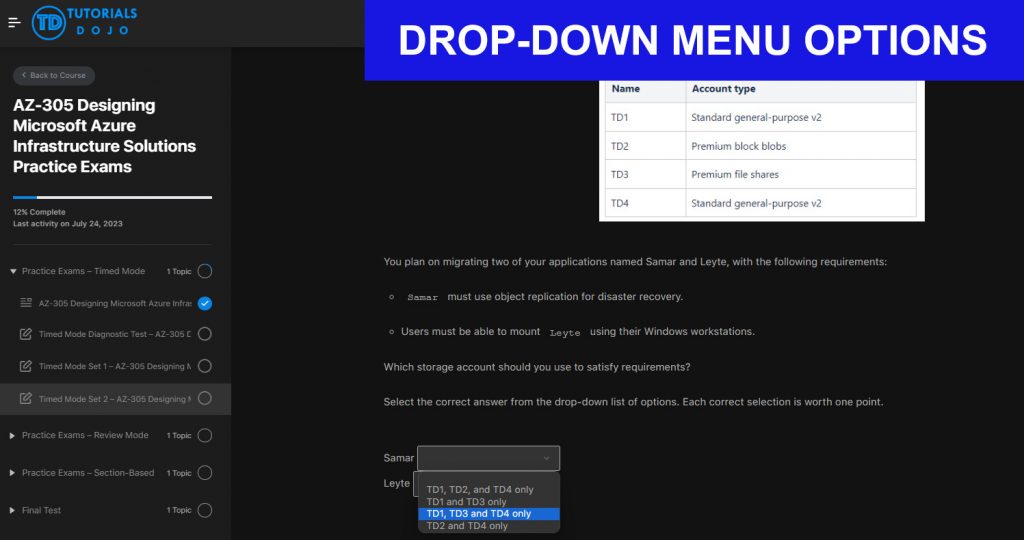
Task: Toggle completion circle for Final Test
Action: tap(204, 510)
